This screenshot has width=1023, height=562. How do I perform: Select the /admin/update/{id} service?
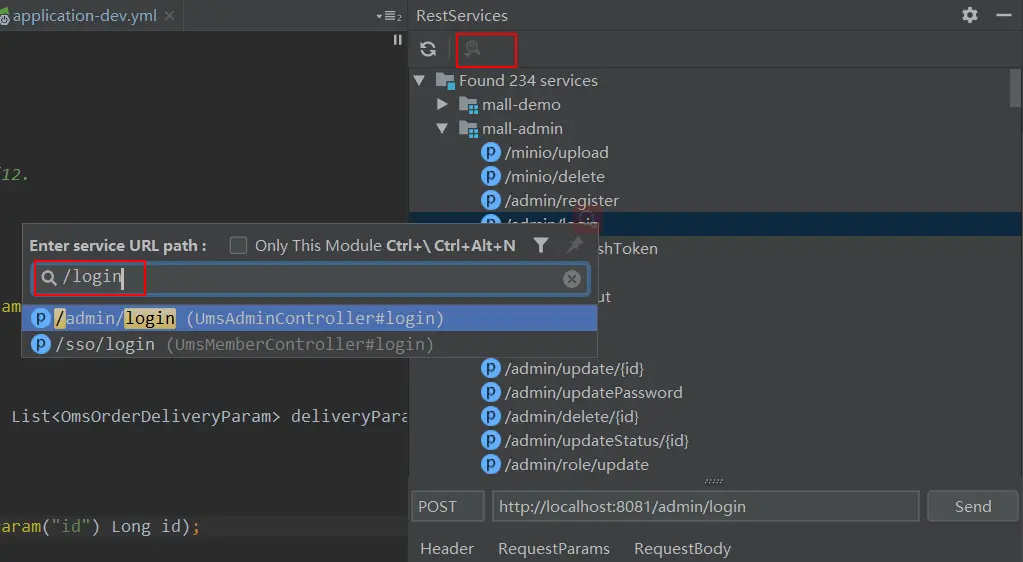click(574, 369)
